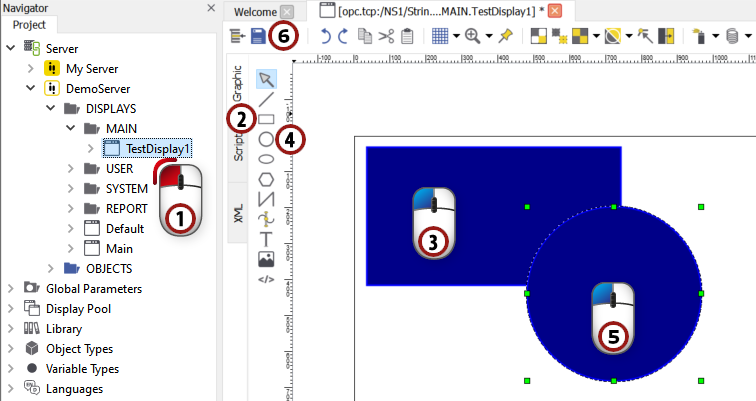Select the REPORT folder

tap(126, 209)
